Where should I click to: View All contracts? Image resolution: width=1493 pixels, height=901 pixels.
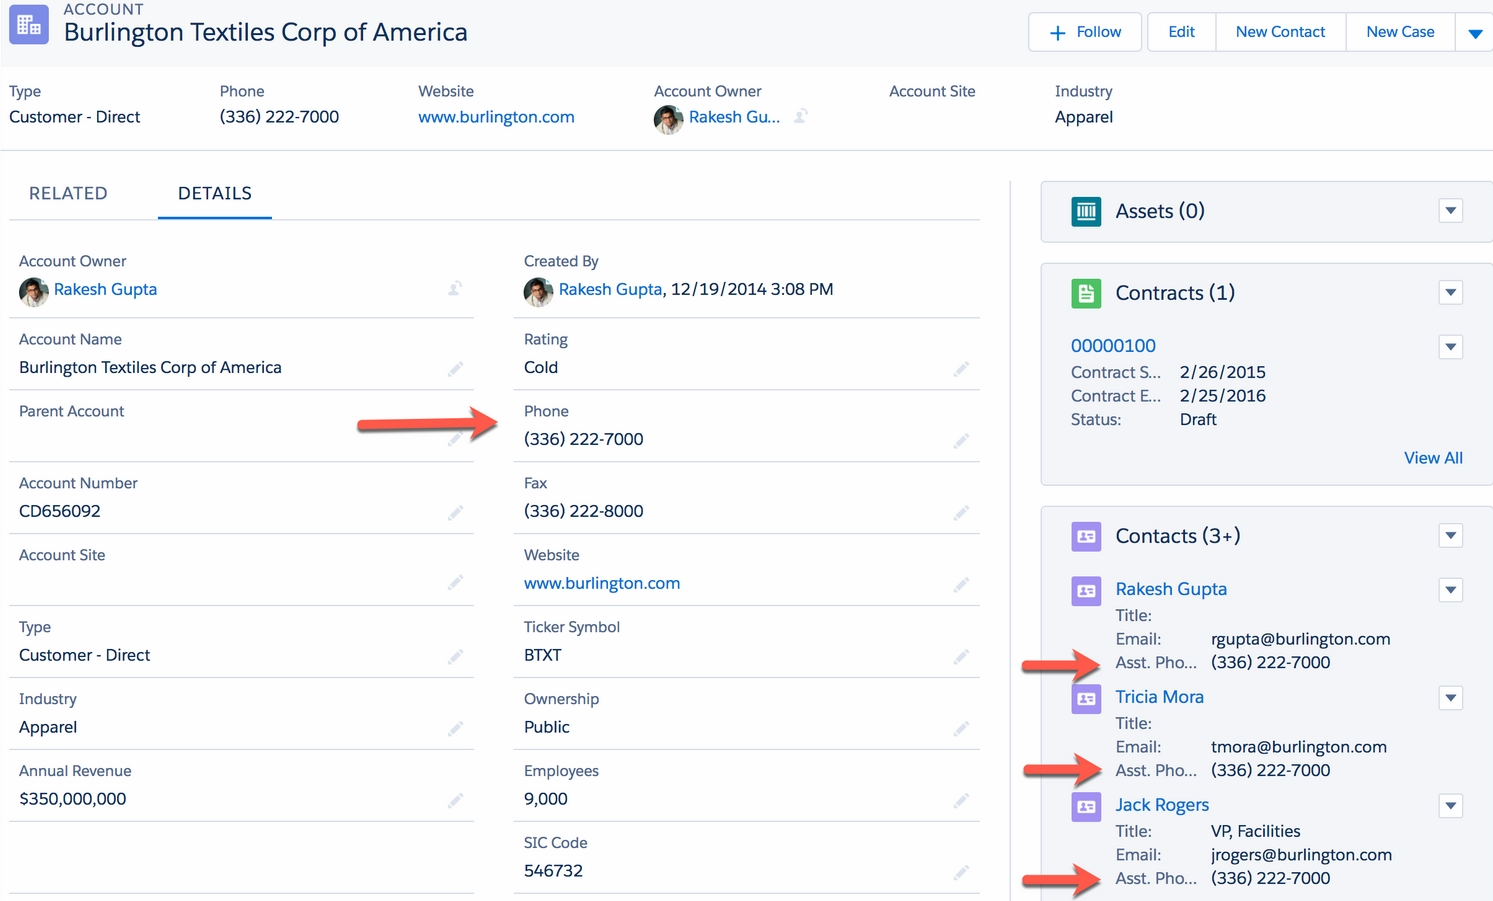click(1433, 458)
